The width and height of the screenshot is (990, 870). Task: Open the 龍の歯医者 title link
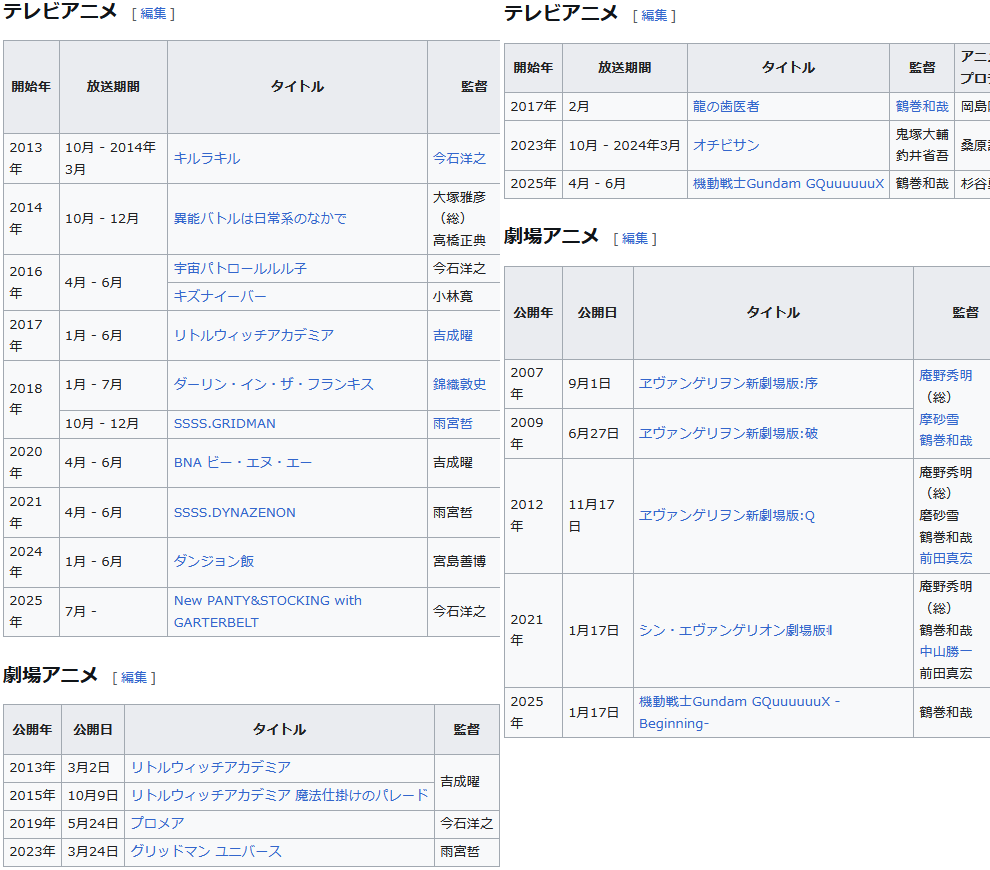pos(726,107)
